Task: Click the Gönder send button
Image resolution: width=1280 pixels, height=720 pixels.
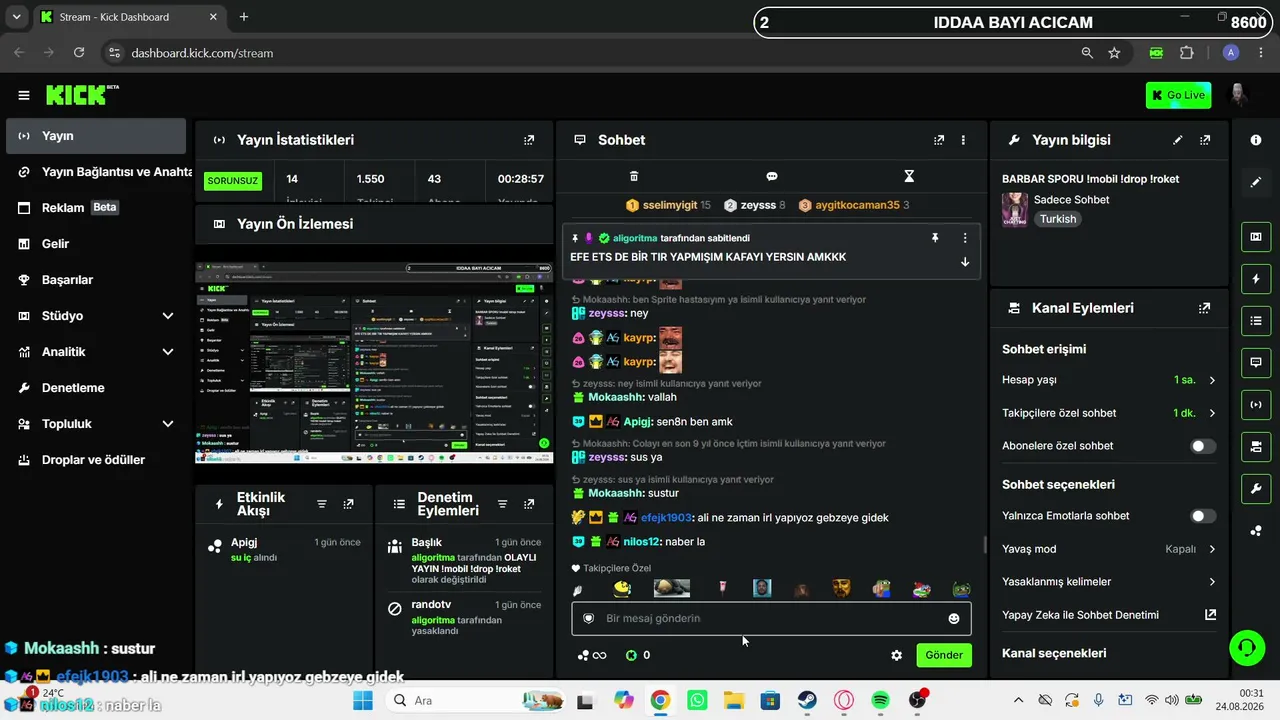Action: 944,655
